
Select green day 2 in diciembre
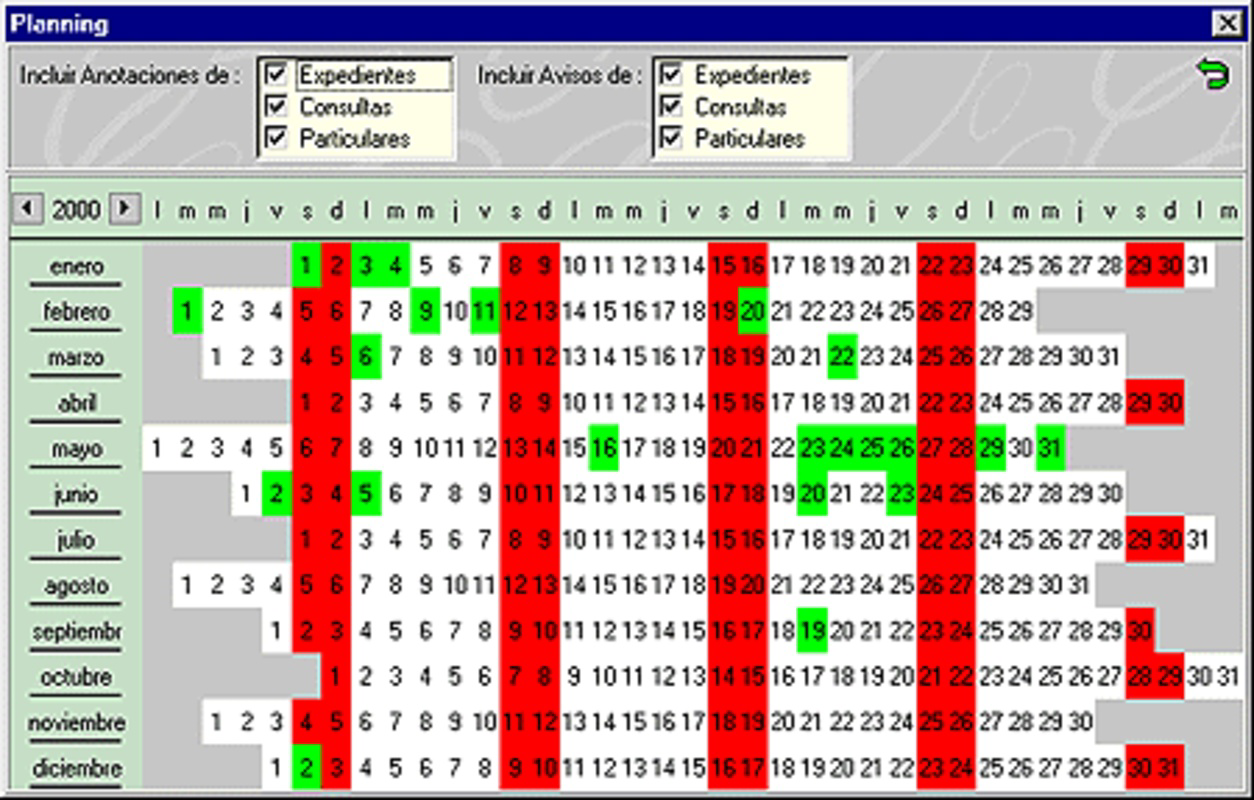coord(306,768)
